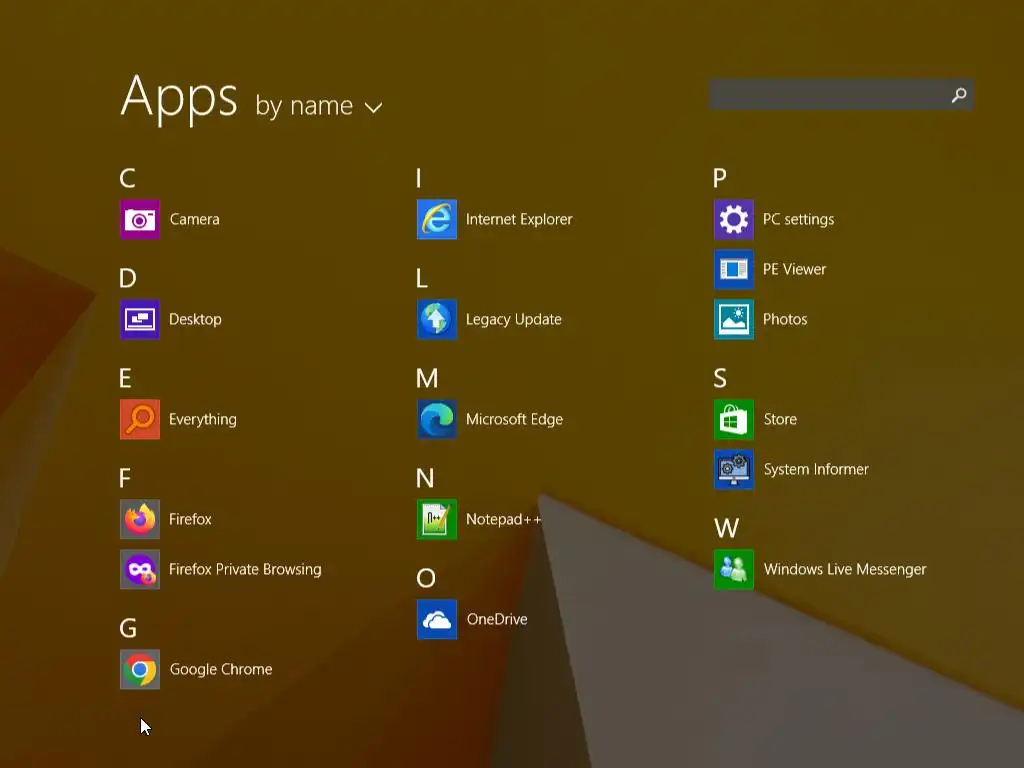Click the letter S group header
This screenshot has width=1024, height=768.
click(x=720, y=378)
